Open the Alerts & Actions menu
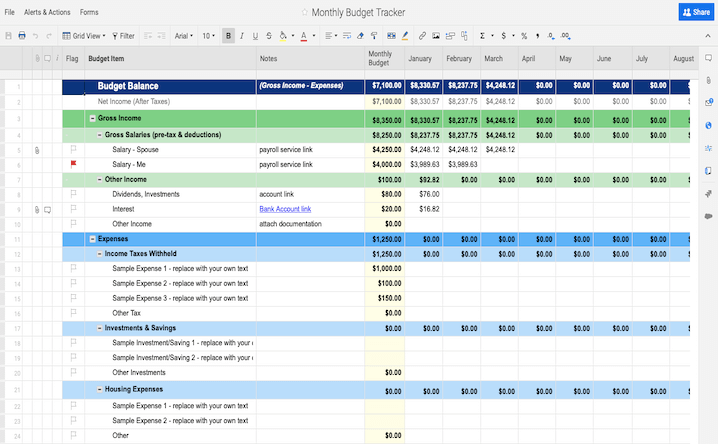Screen dimensions: 718x444 [x=47, y=12]
